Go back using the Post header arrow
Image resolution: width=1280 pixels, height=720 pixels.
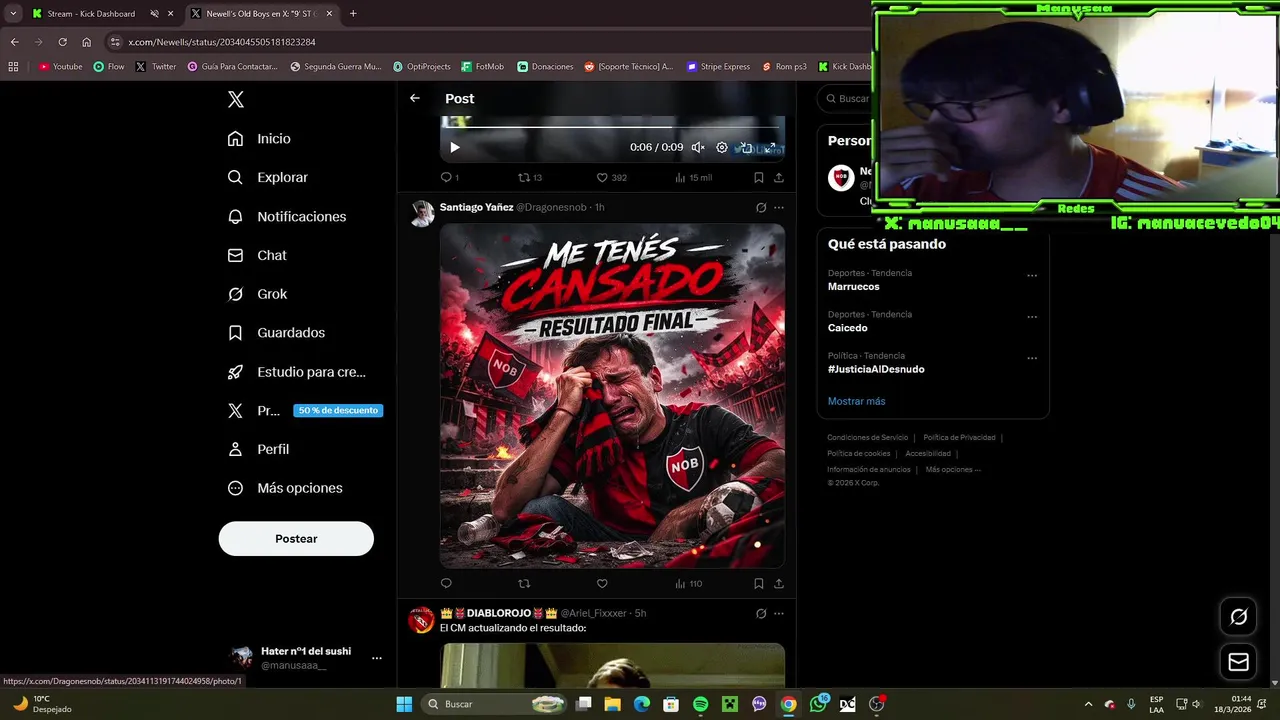click(x=415, y=98)
